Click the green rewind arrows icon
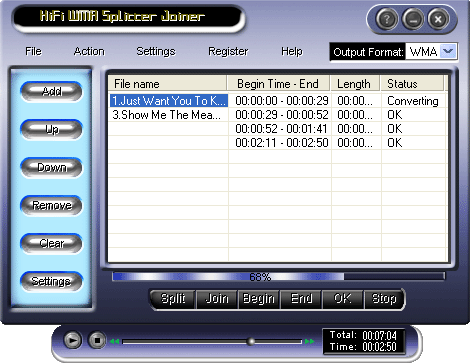This screenshot has height=364, width=470. (x=114, y=341)
